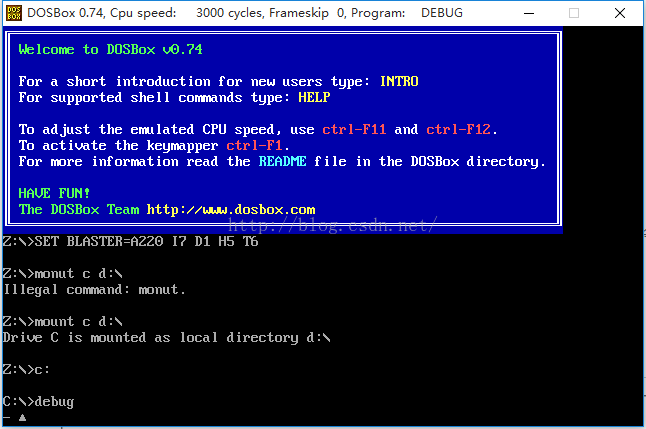This screenshot has height=429, width=646.
Task: Click 'Program: DEBUG' in the title bar
Action: tap(407, 13)
